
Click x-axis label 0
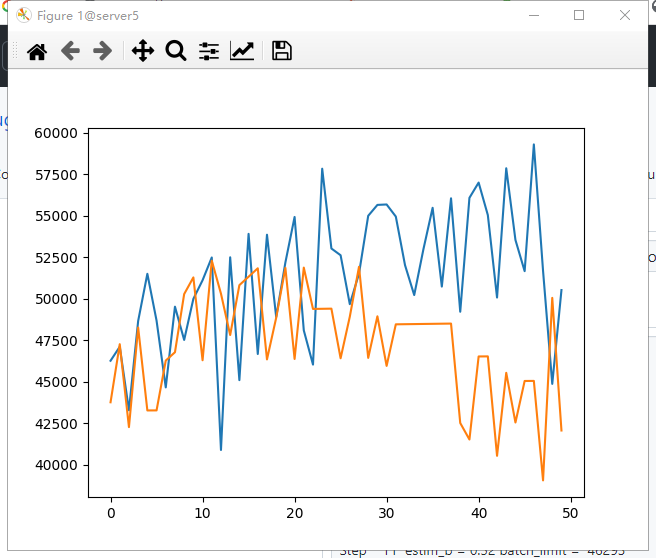[x=111, y=513]
